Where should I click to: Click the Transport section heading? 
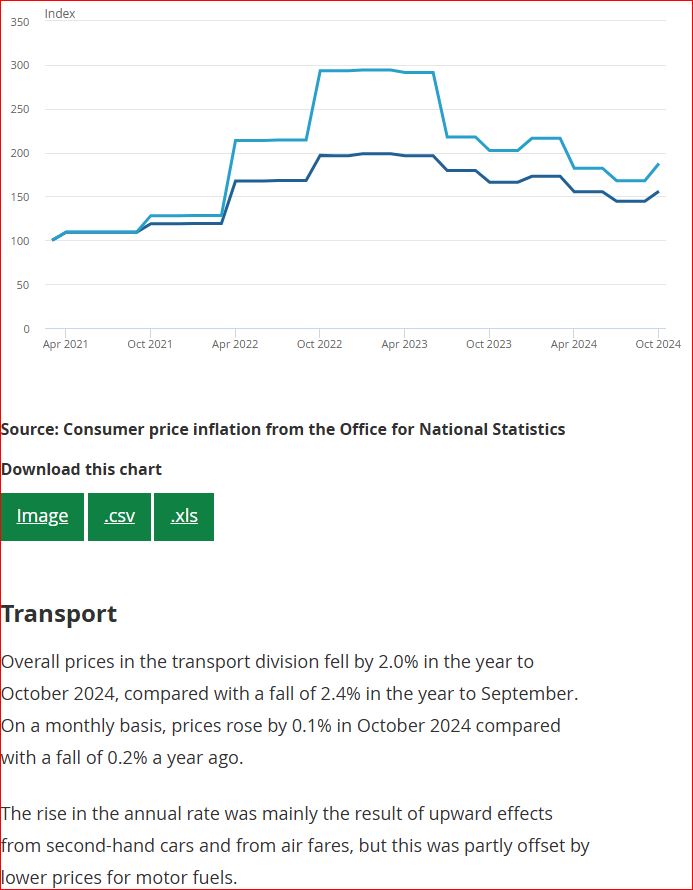pos(59,614)
